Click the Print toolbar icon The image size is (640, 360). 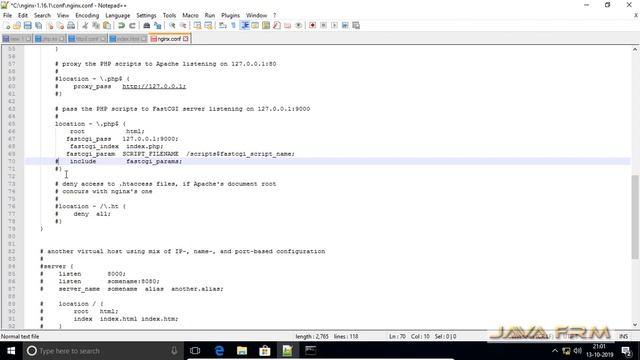(71, 25)
